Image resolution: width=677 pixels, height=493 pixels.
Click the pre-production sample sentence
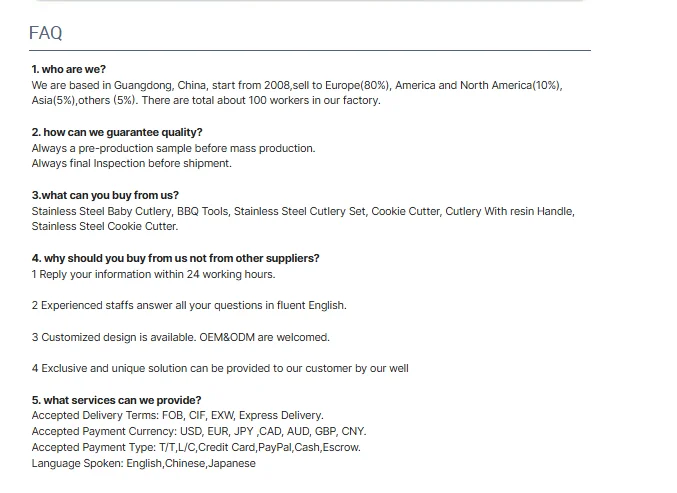173,148
